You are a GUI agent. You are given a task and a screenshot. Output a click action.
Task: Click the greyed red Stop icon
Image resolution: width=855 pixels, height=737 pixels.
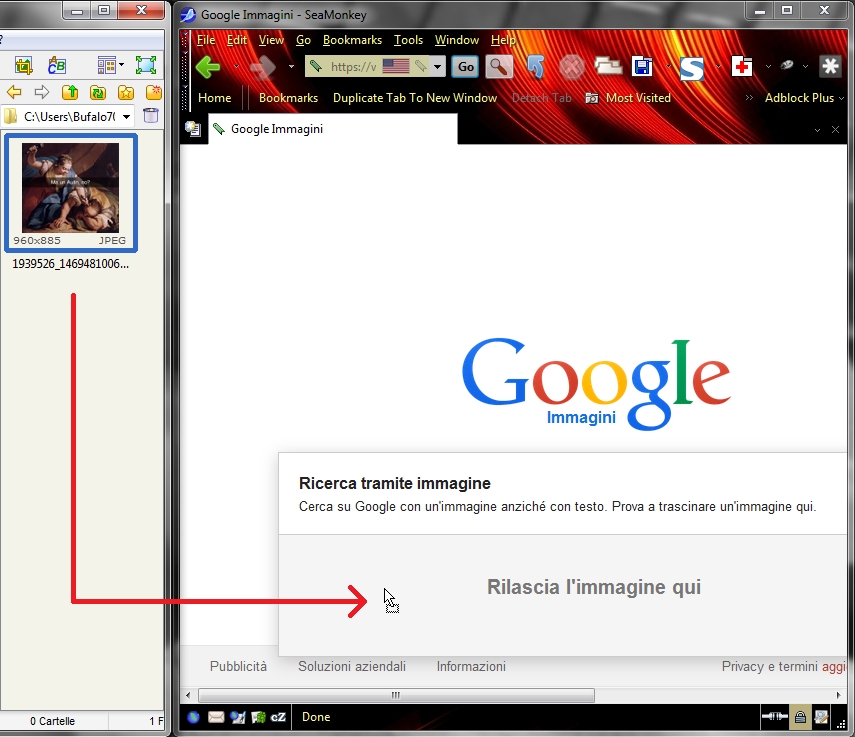tap(571, 67)
